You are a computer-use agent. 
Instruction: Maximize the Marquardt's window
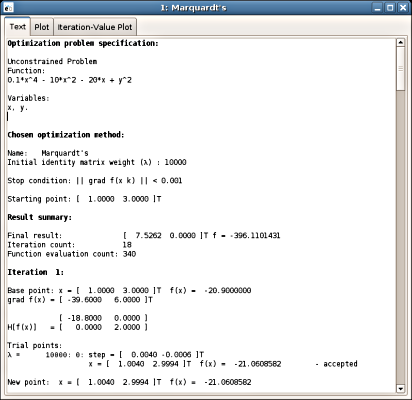pyautogui.click(x=390, y=7)
